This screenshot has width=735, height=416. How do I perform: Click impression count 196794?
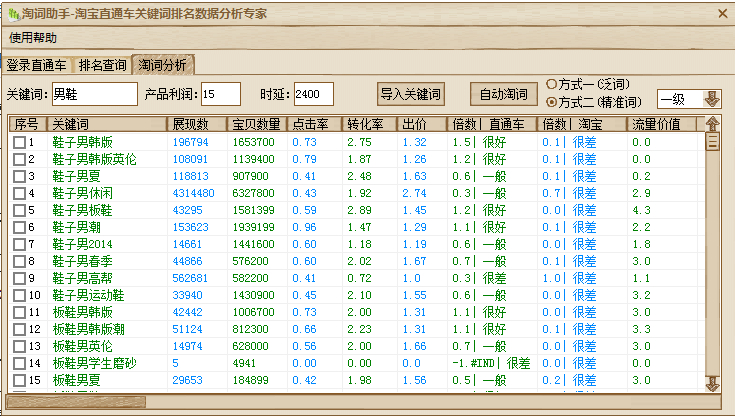point(190,142)
